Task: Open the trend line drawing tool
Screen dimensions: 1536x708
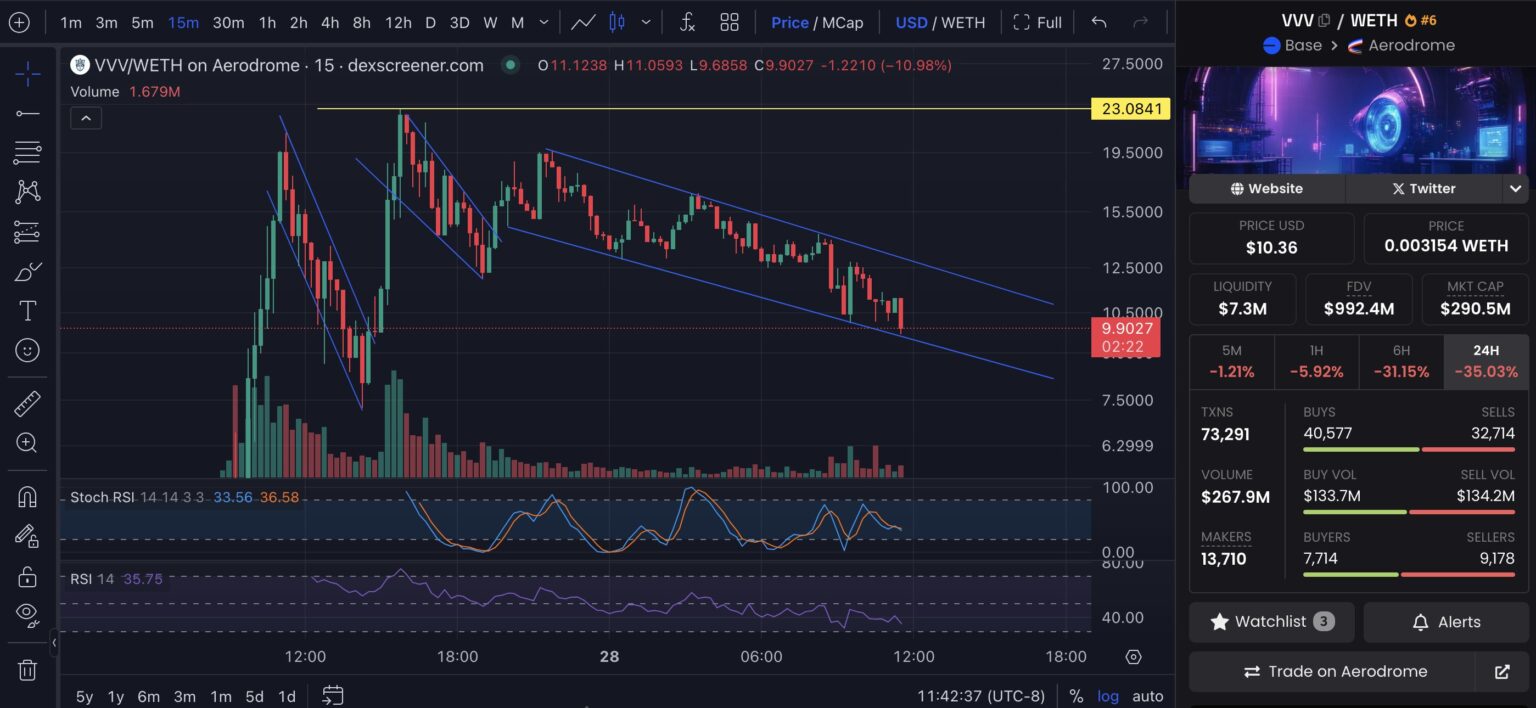Action: 27,112
